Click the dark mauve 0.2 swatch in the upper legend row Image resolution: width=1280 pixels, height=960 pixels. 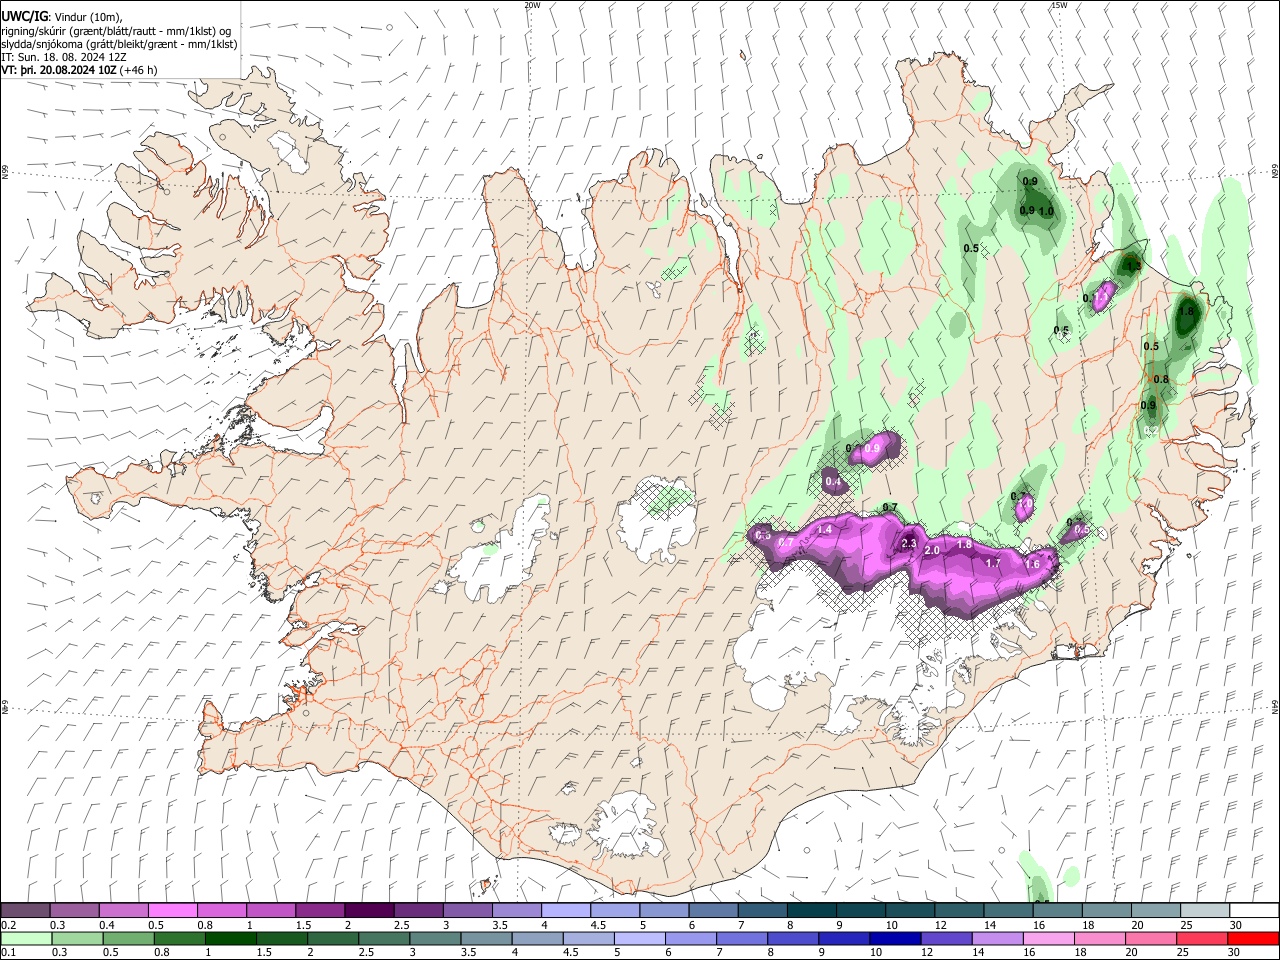point(25,910)
